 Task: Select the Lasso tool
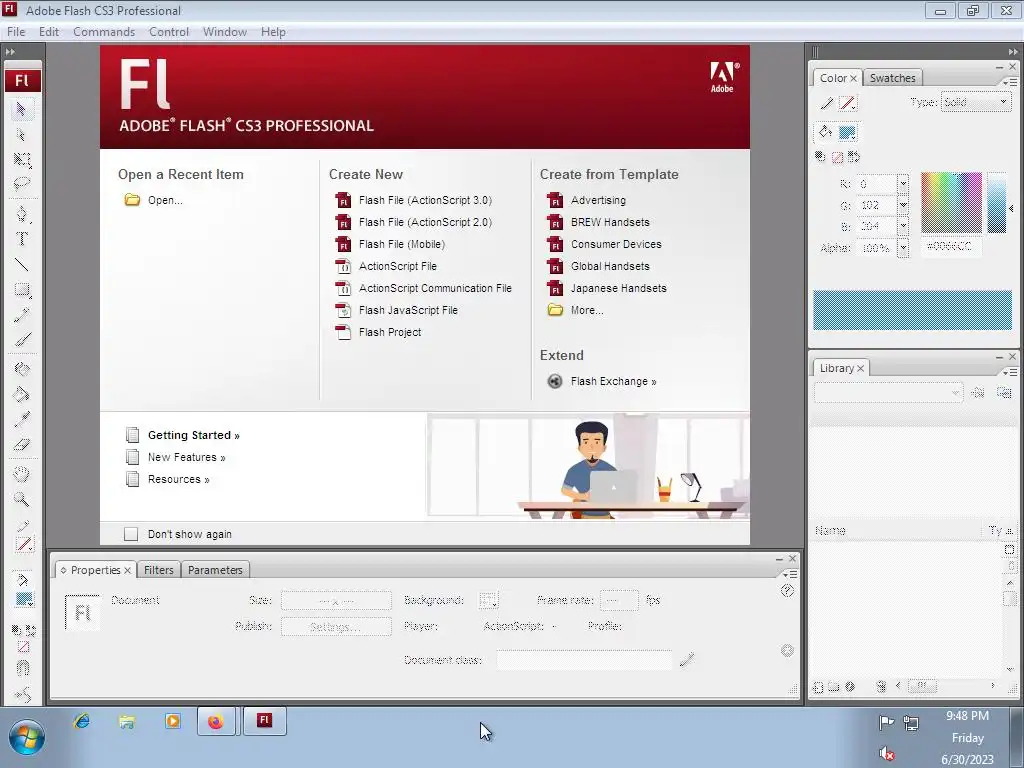coord(22,184)
